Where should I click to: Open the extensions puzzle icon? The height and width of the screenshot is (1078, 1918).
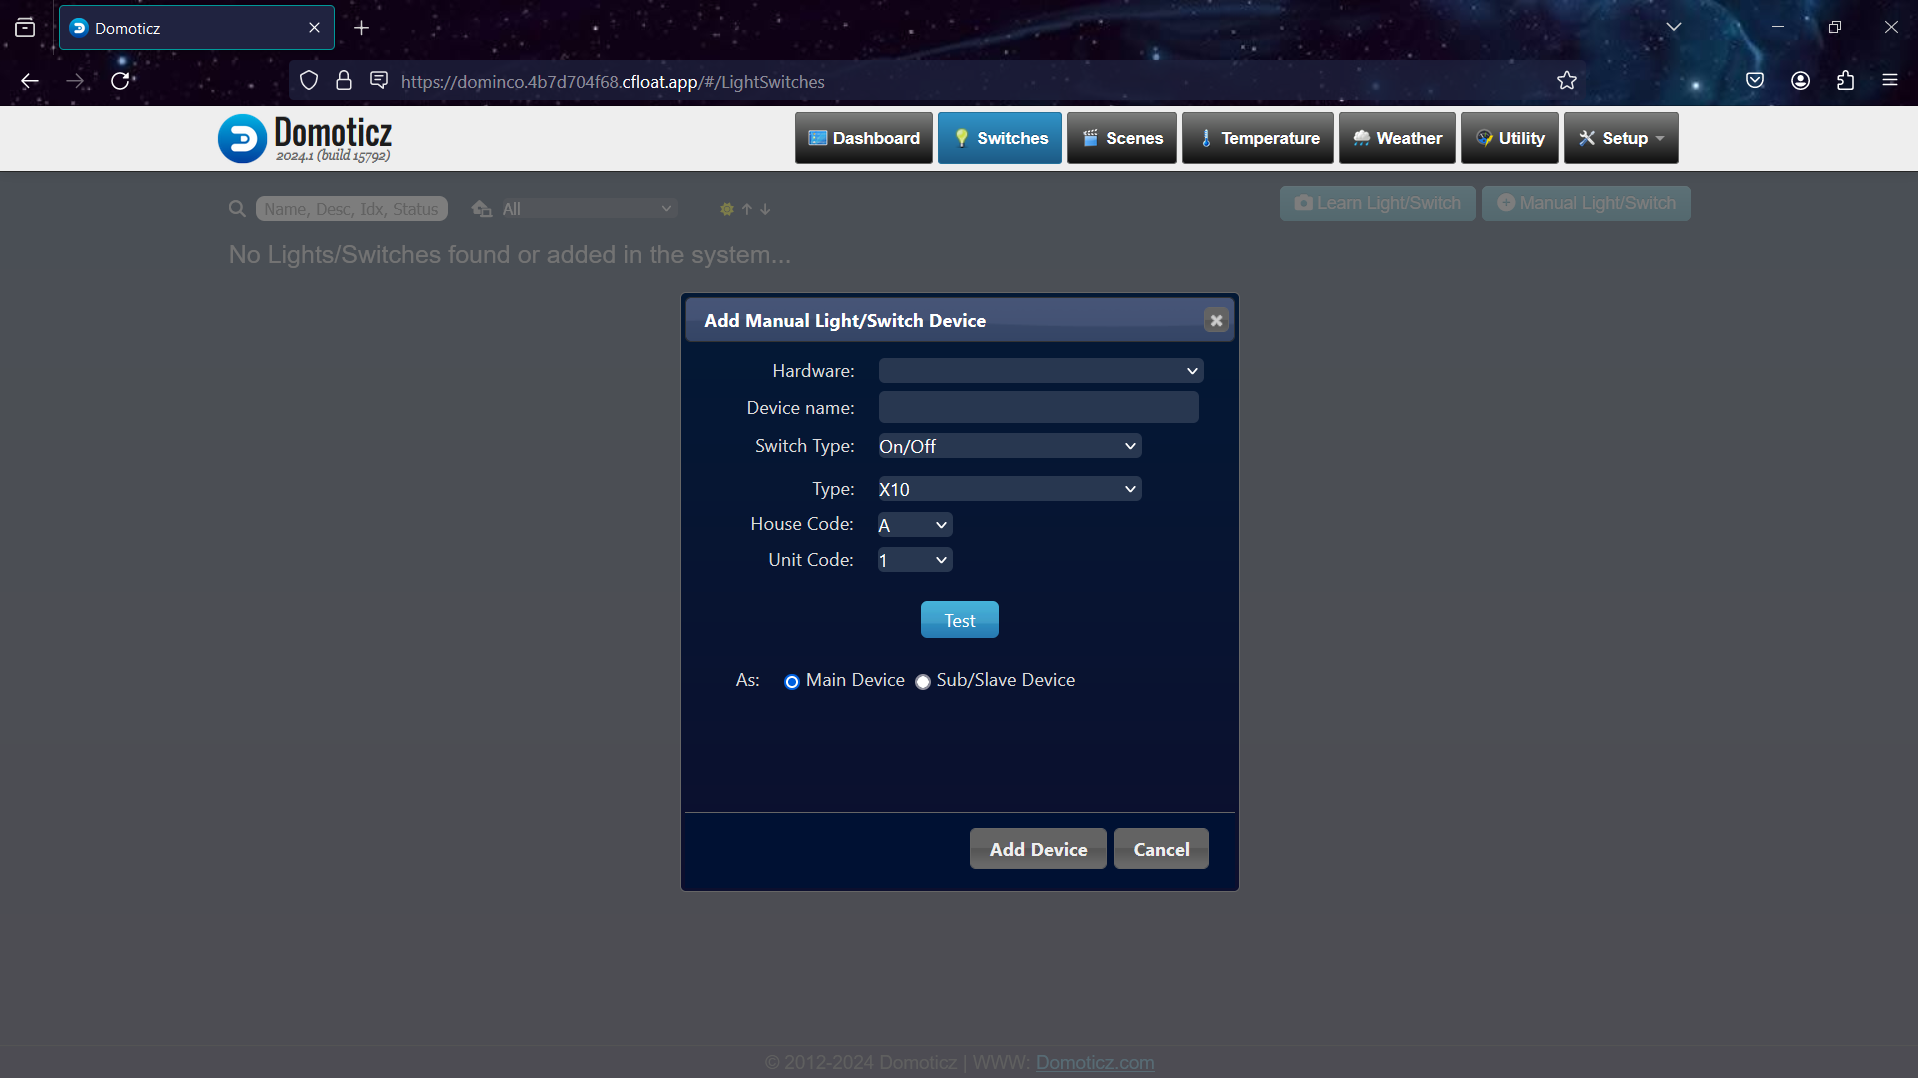pos(1846,81)
